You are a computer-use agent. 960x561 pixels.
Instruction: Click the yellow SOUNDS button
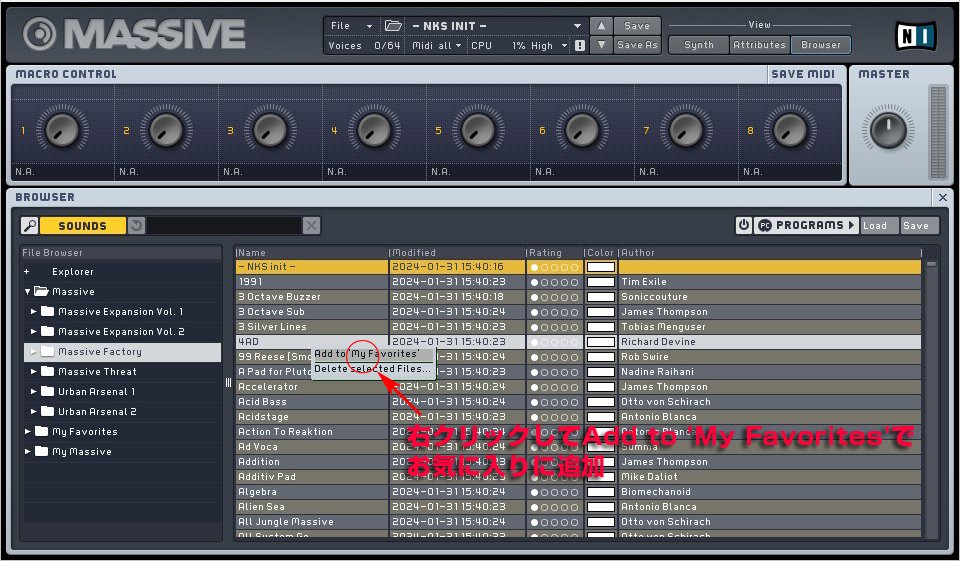click(x=83, y=225)
